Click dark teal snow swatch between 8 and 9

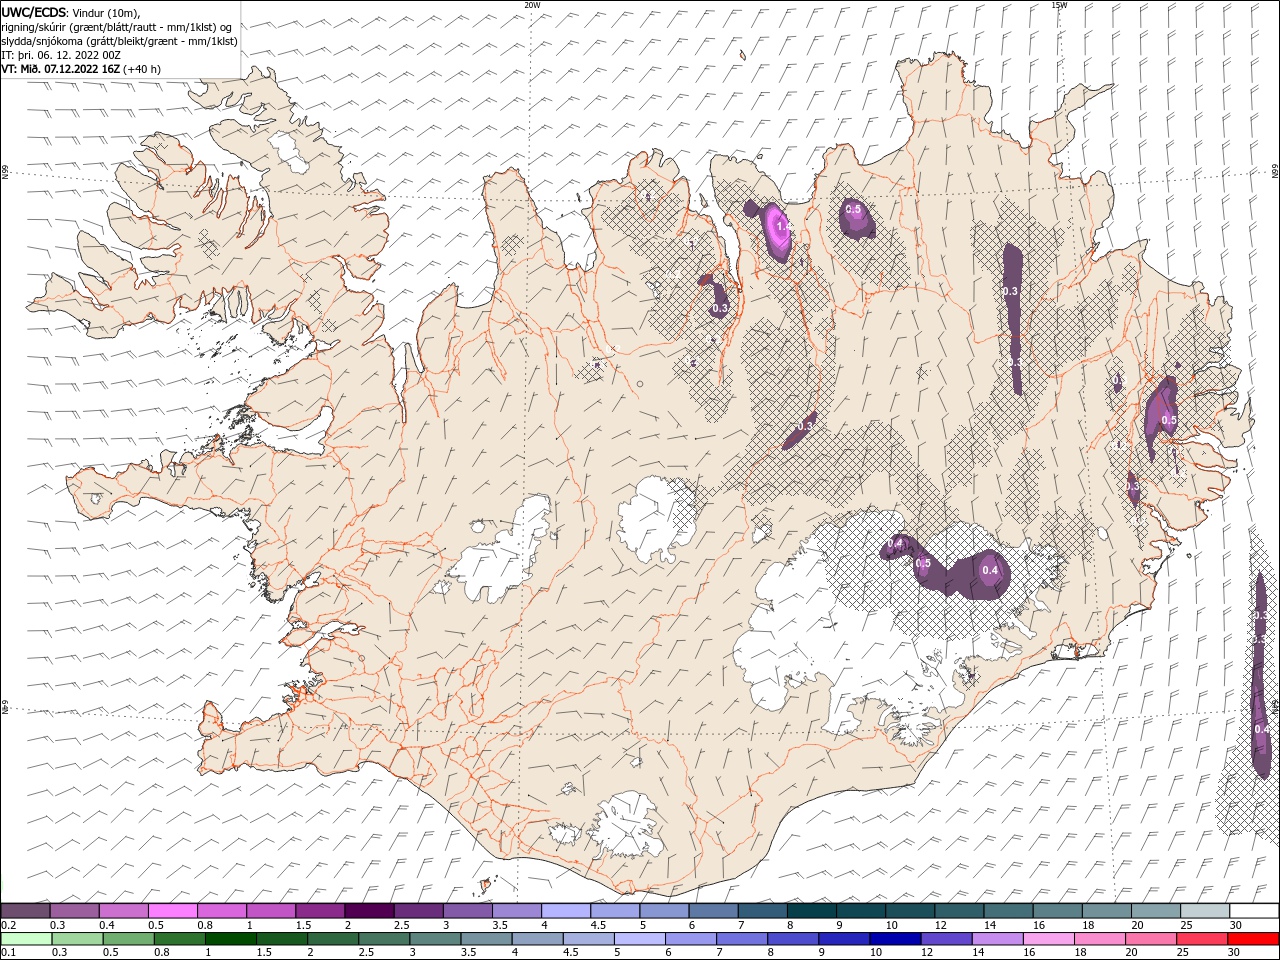pyautogui.click(x=811, y=911)
